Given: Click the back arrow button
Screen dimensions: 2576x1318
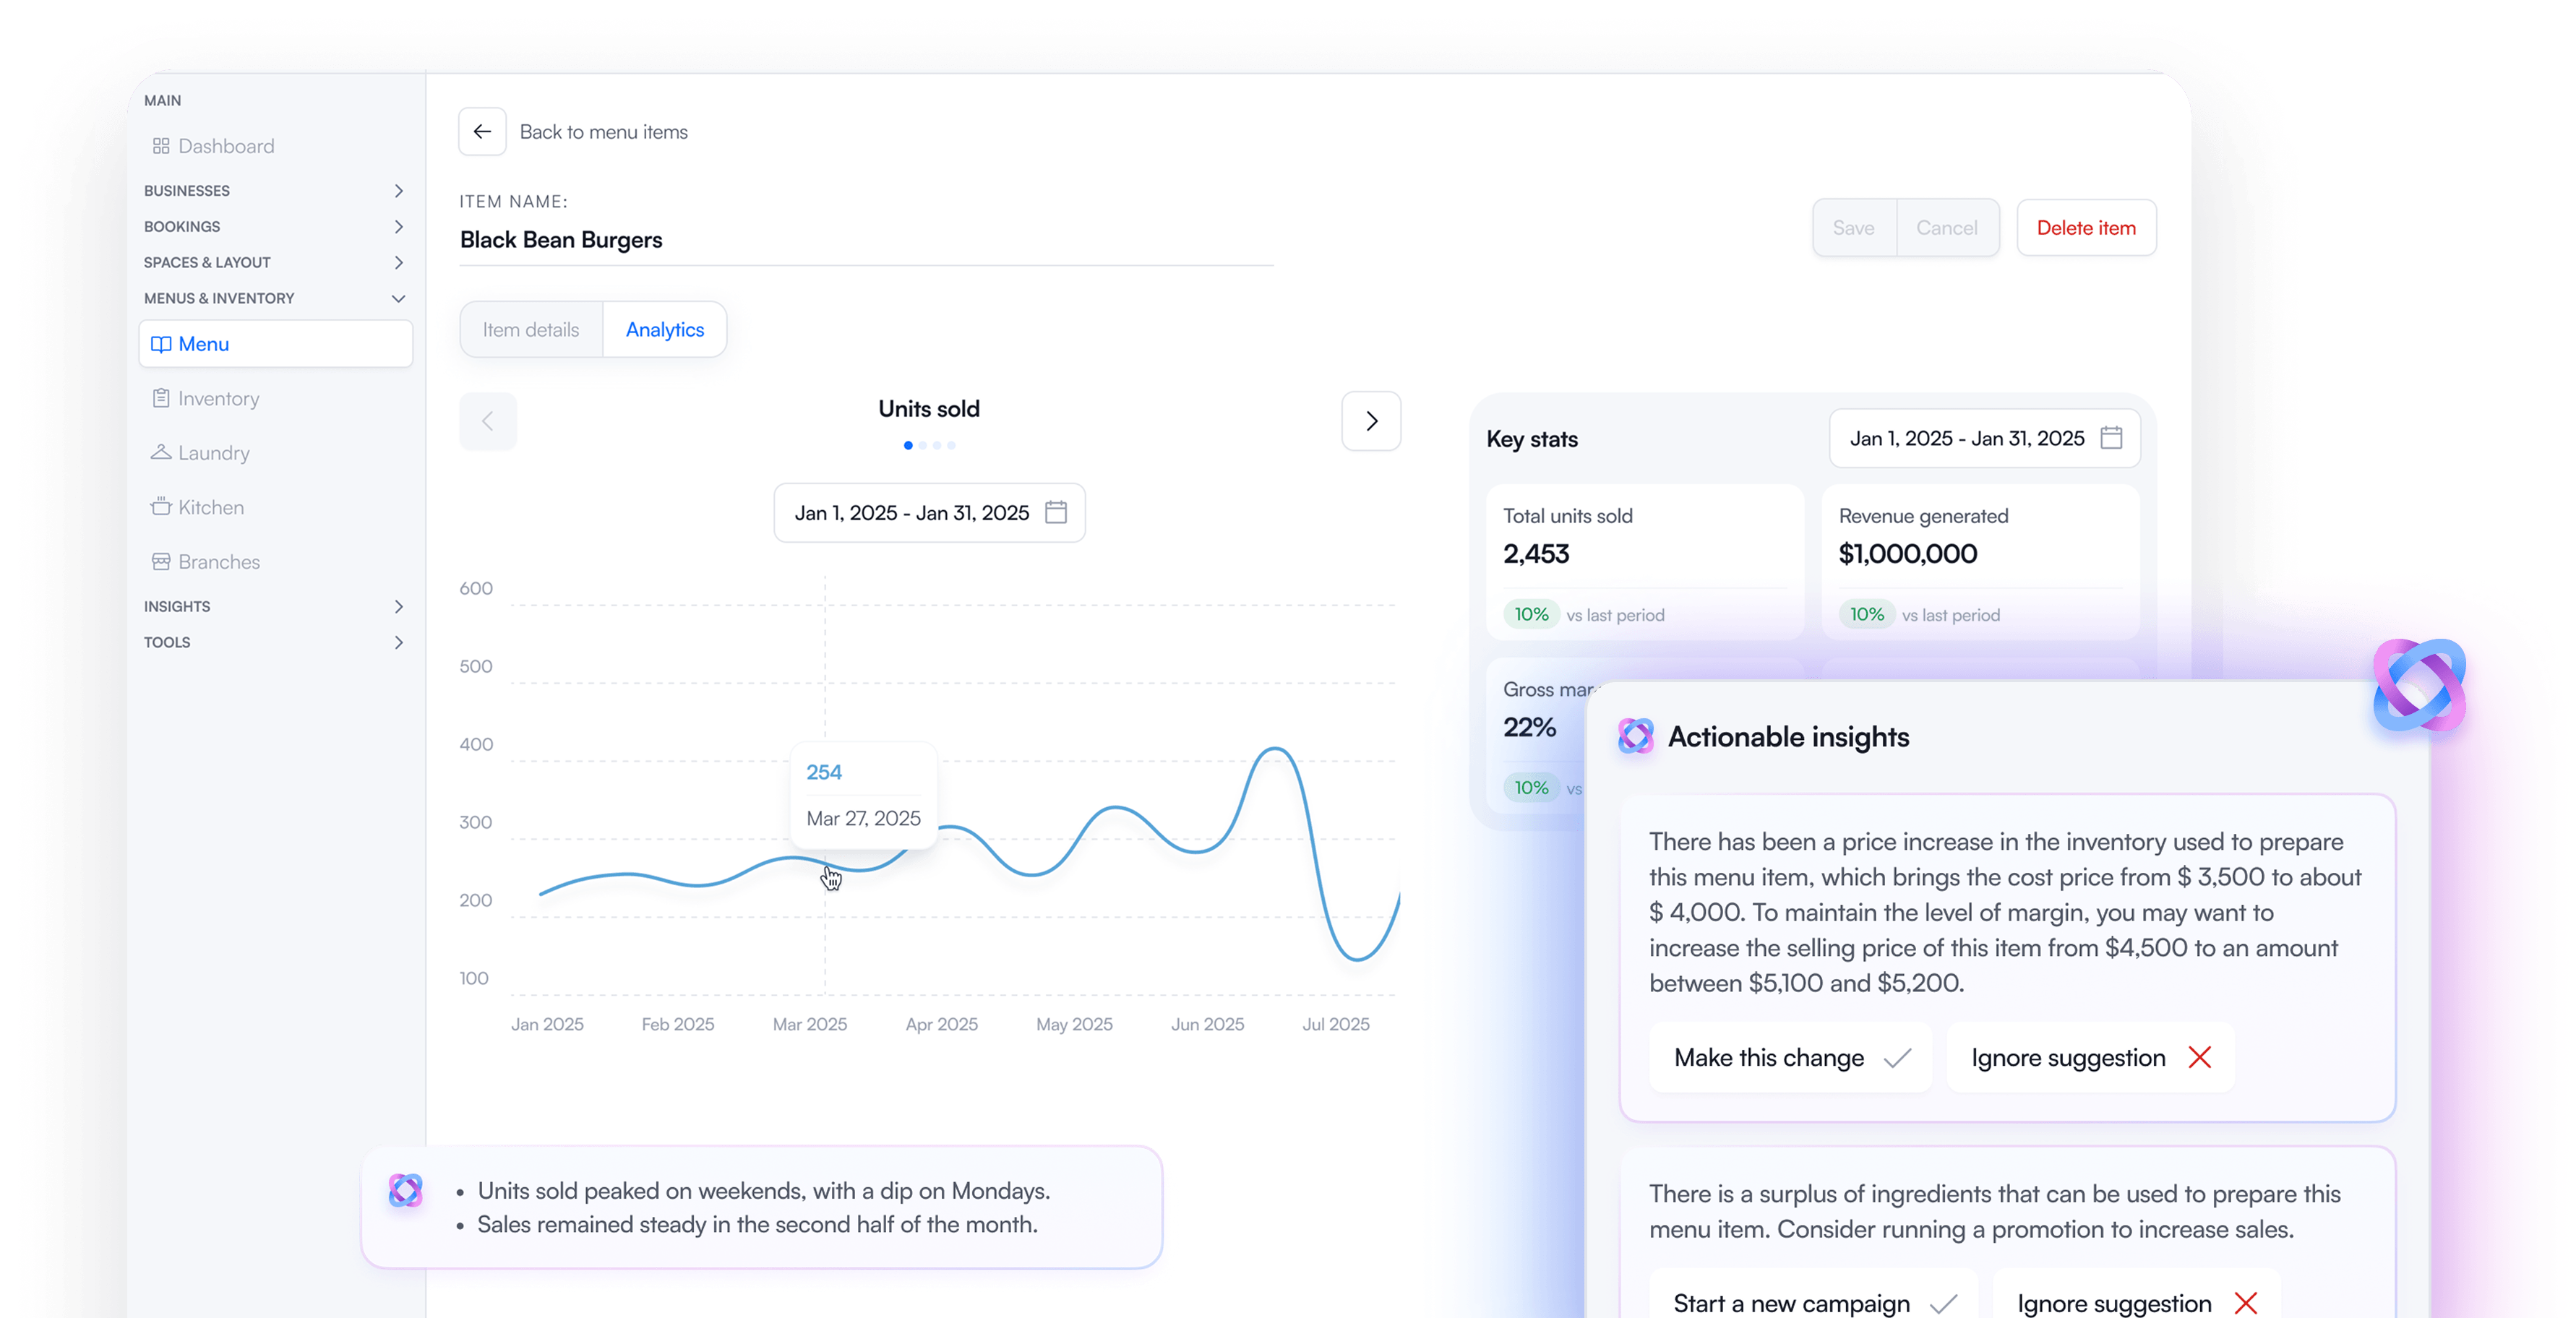Looking at the screenshot, I should 482,131.
